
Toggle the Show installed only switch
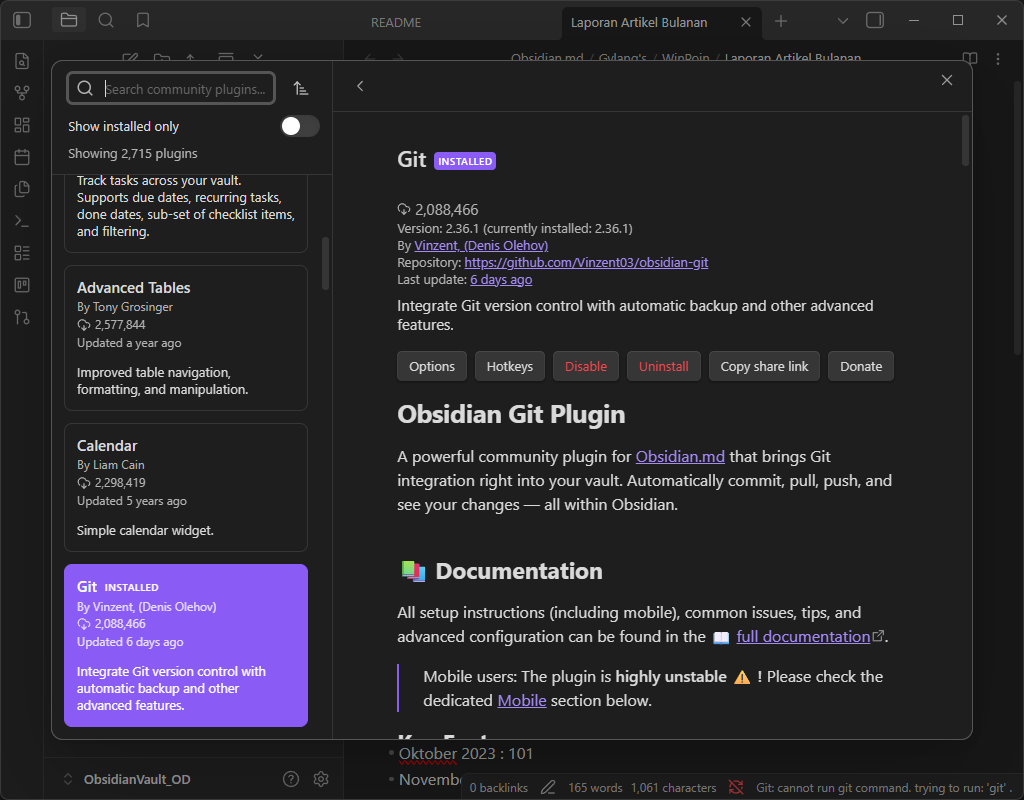[300, 126]
